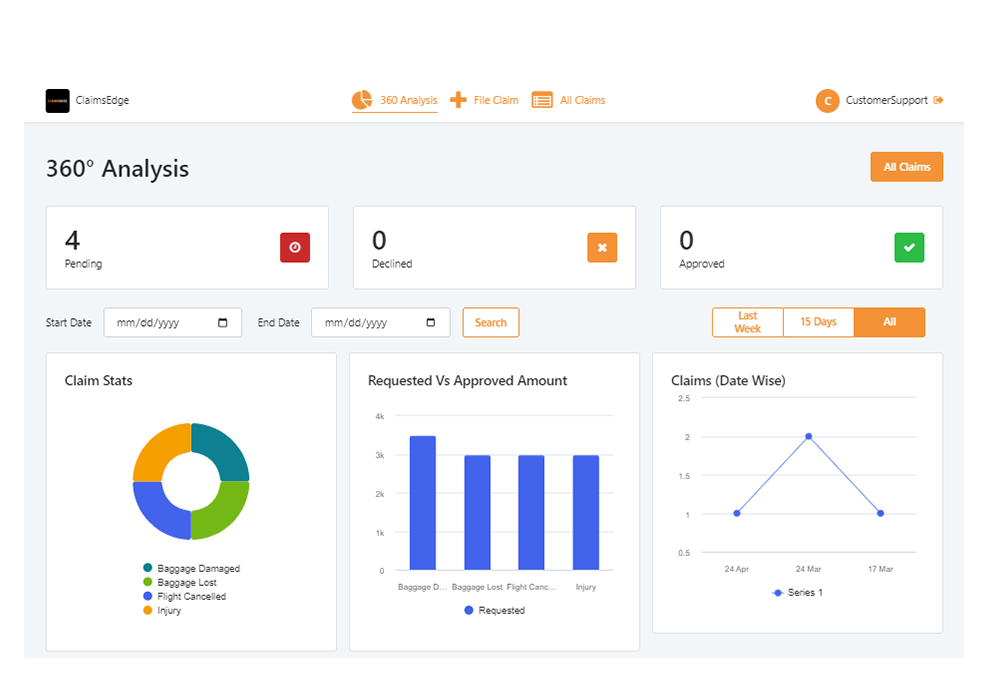
Task: Click the All Claims list icon
Action: point(542,100)
